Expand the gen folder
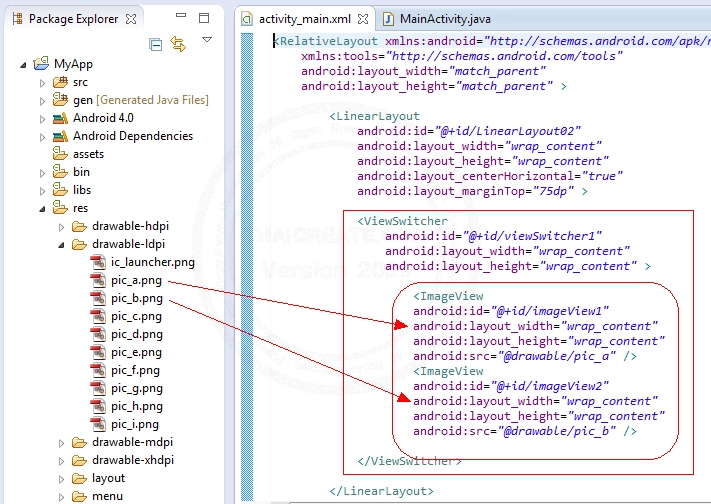The height and width of the screenshot is (504, 711). [x=43, y=101]
